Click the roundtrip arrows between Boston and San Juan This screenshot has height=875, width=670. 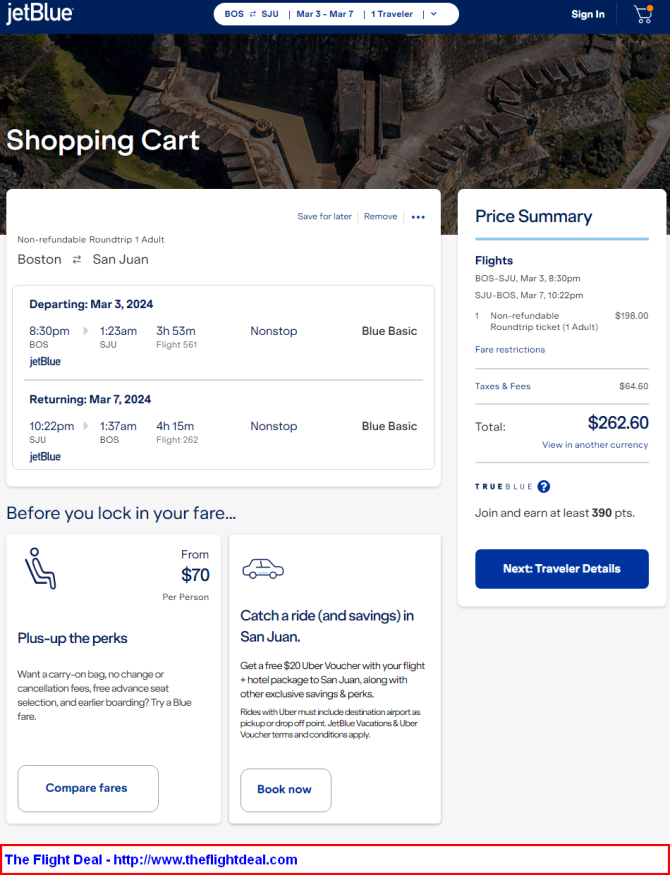76,260
